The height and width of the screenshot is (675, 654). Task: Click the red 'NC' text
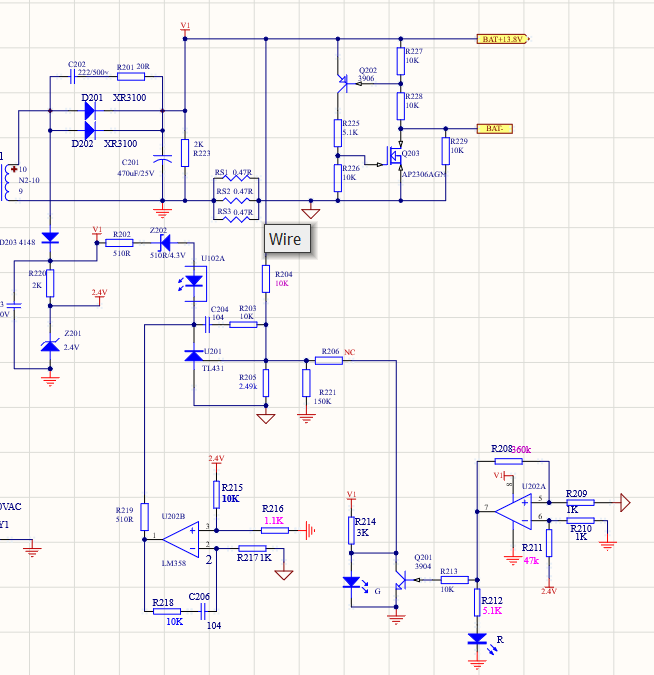[x=350, y=352]
